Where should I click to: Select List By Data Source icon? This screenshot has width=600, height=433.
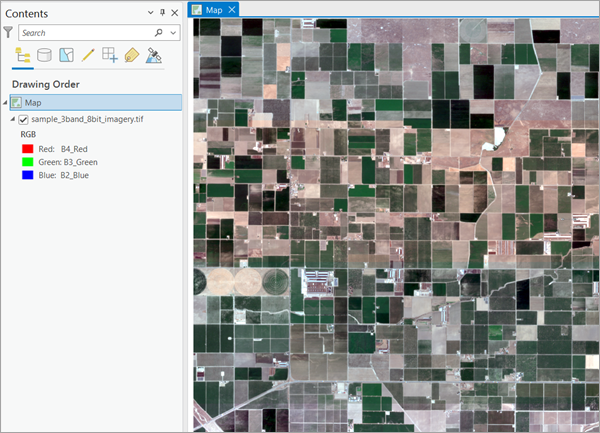(x=45, y=56)
